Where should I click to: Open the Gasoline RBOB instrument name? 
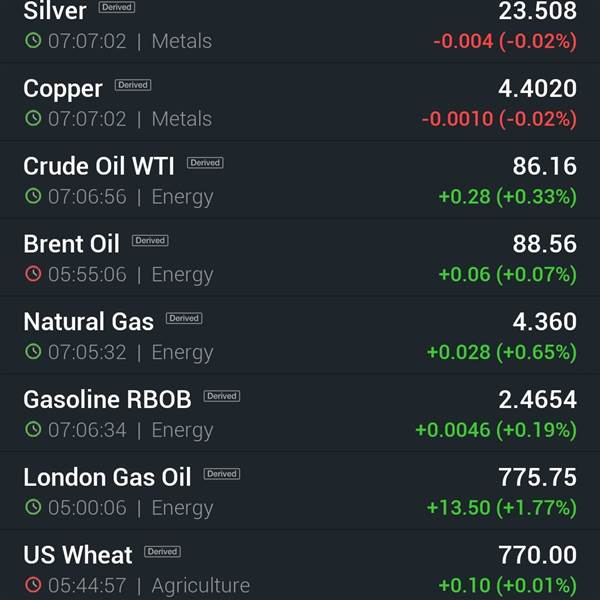click(107, 399)
